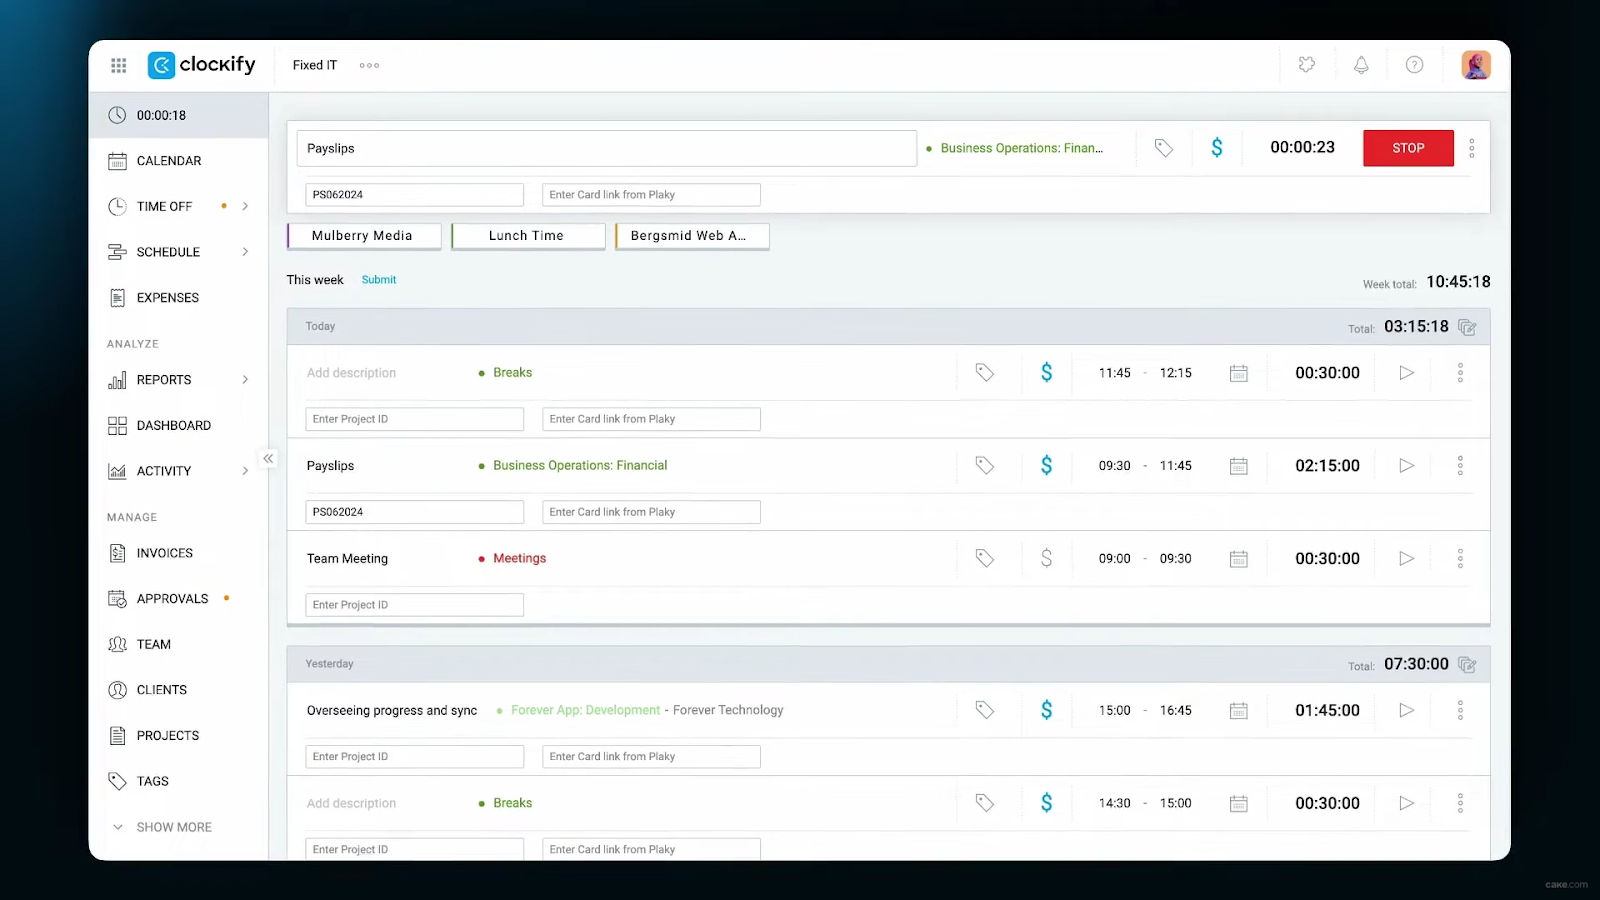Image resolution: width=1600 pixels, height=900 pixels.
Task: Resume the Breaks entry with its play icon
Action: 1406,372
